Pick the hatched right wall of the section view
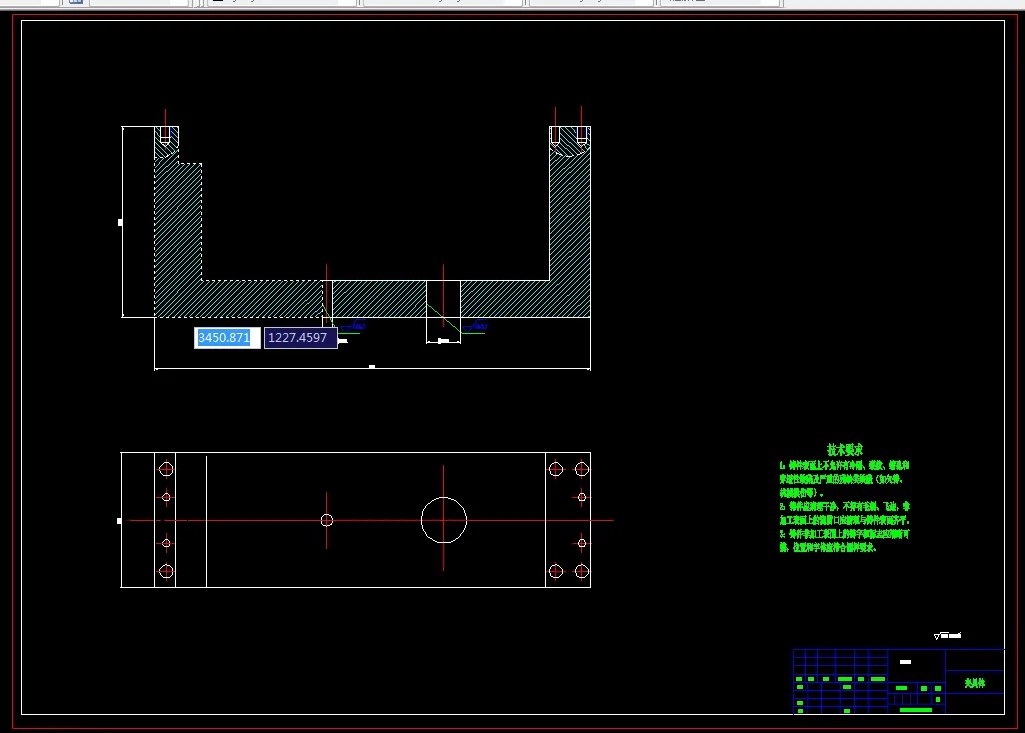This screenshot has height=733, width=1025. coord(570,216)
